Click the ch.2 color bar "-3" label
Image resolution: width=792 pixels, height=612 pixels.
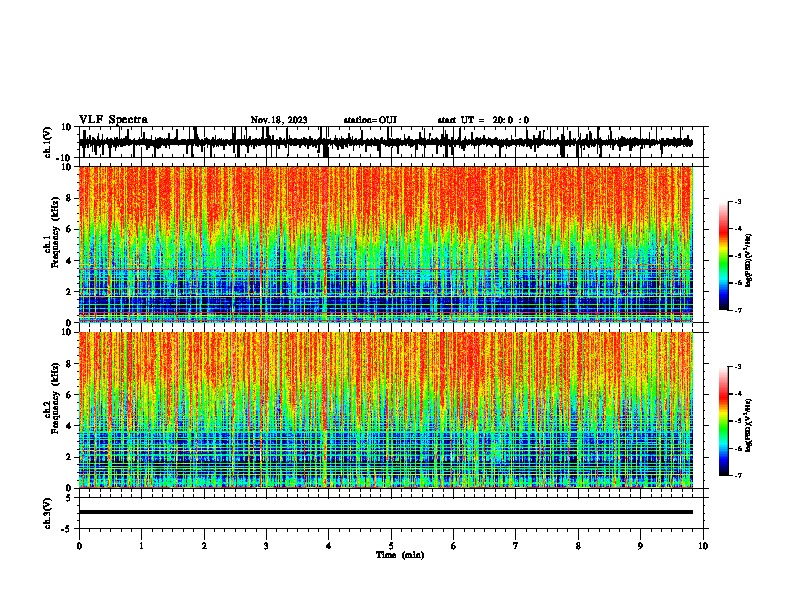coord(736,367)
